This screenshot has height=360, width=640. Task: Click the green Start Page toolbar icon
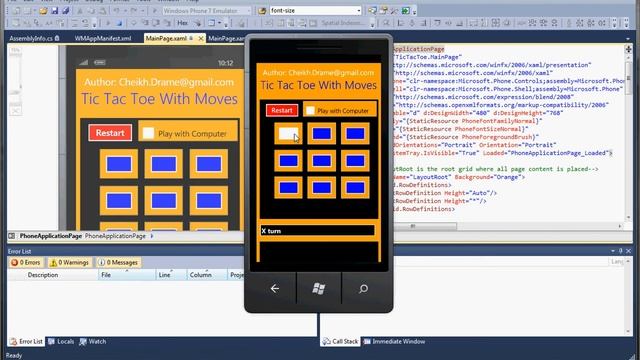405,11
